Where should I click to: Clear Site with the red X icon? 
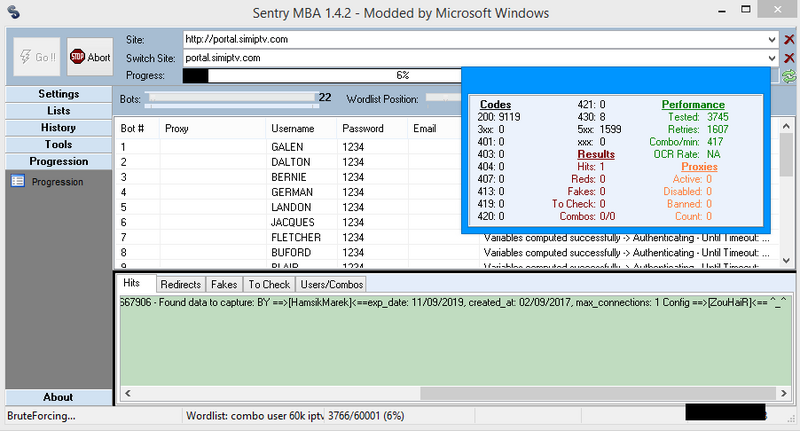789,39
